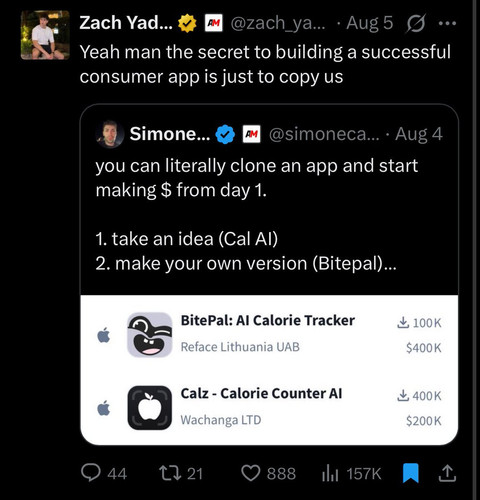480x500 pixels.
Task: Toggle the blue bookmark off
Action: point(411,473)
